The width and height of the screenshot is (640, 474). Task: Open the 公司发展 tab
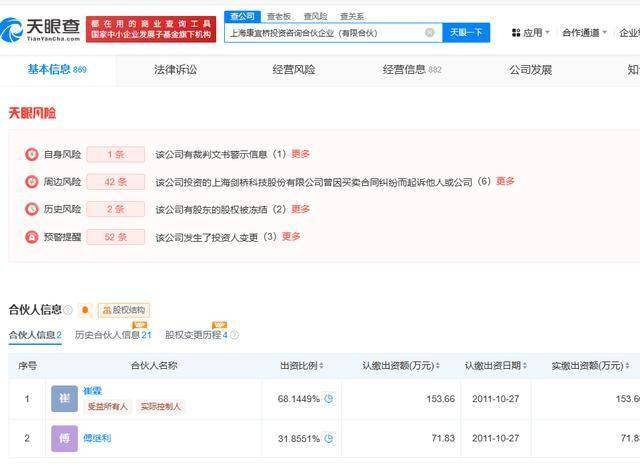530,70
